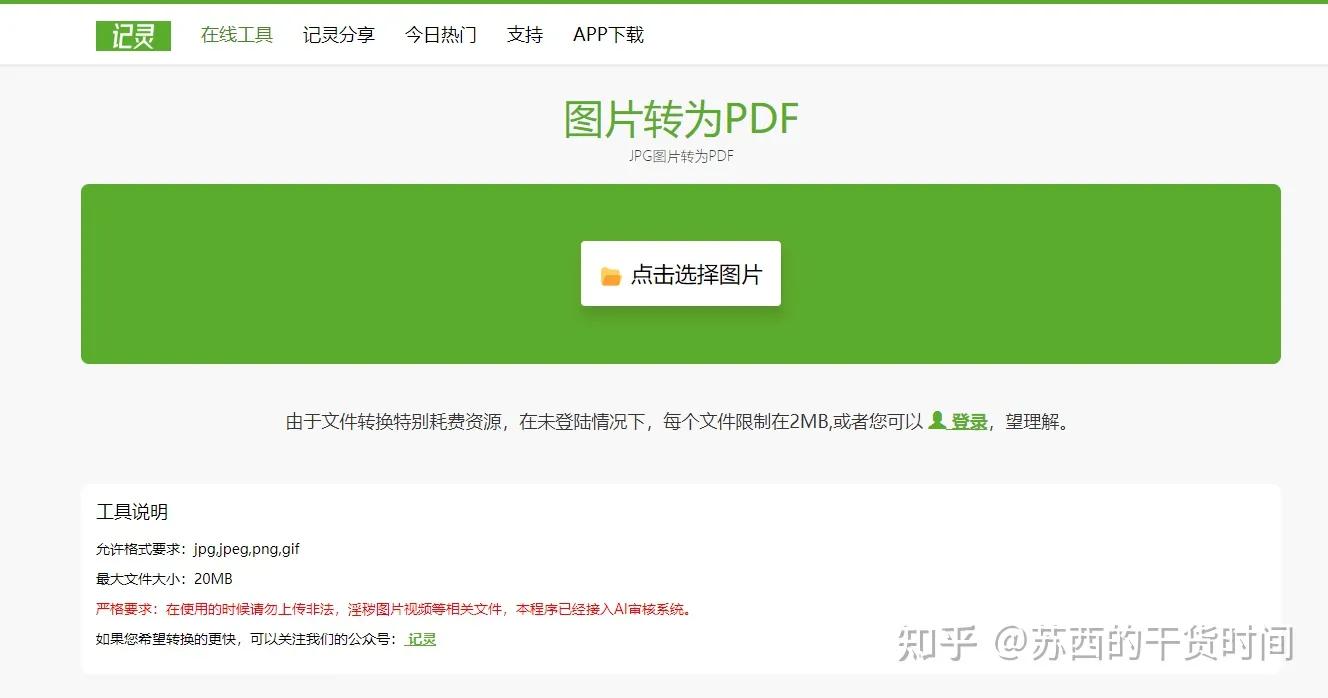Open the 记灵分享 menu item
Viewport: 1328px width, 698px height.
[339, 35]
